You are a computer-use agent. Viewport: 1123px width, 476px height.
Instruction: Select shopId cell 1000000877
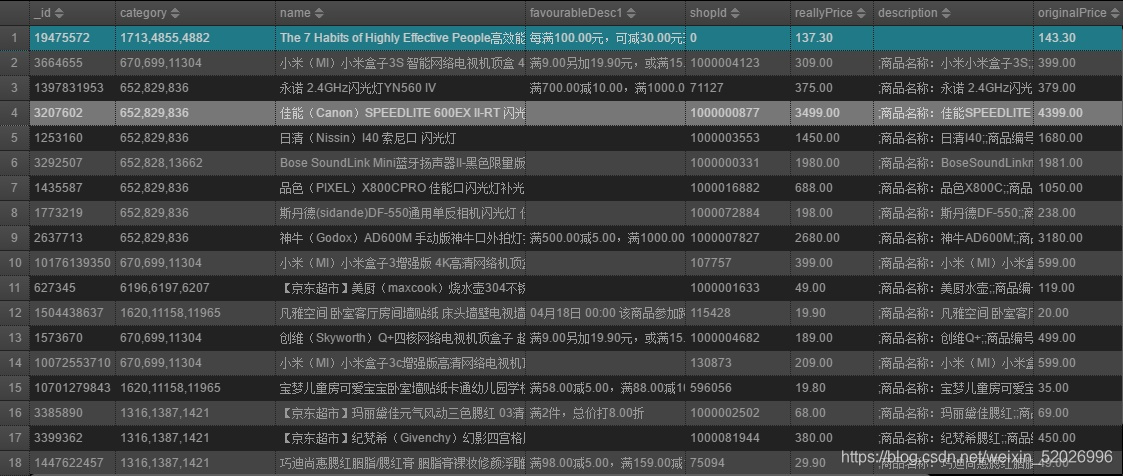point(738,113)
